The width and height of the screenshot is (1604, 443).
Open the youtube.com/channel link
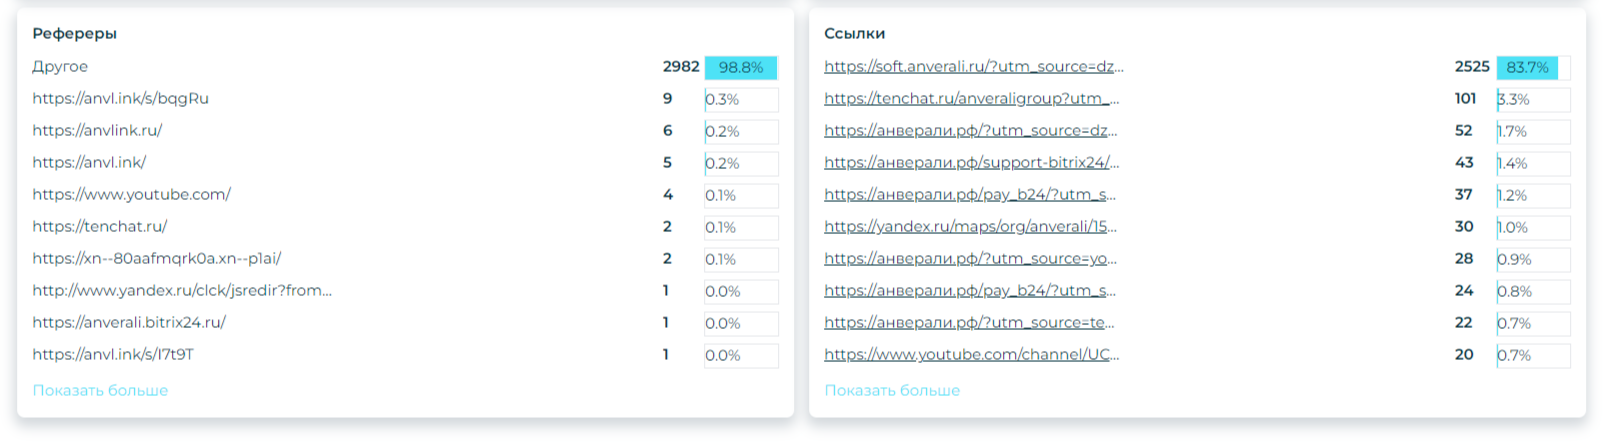click(x=971, y=355)
